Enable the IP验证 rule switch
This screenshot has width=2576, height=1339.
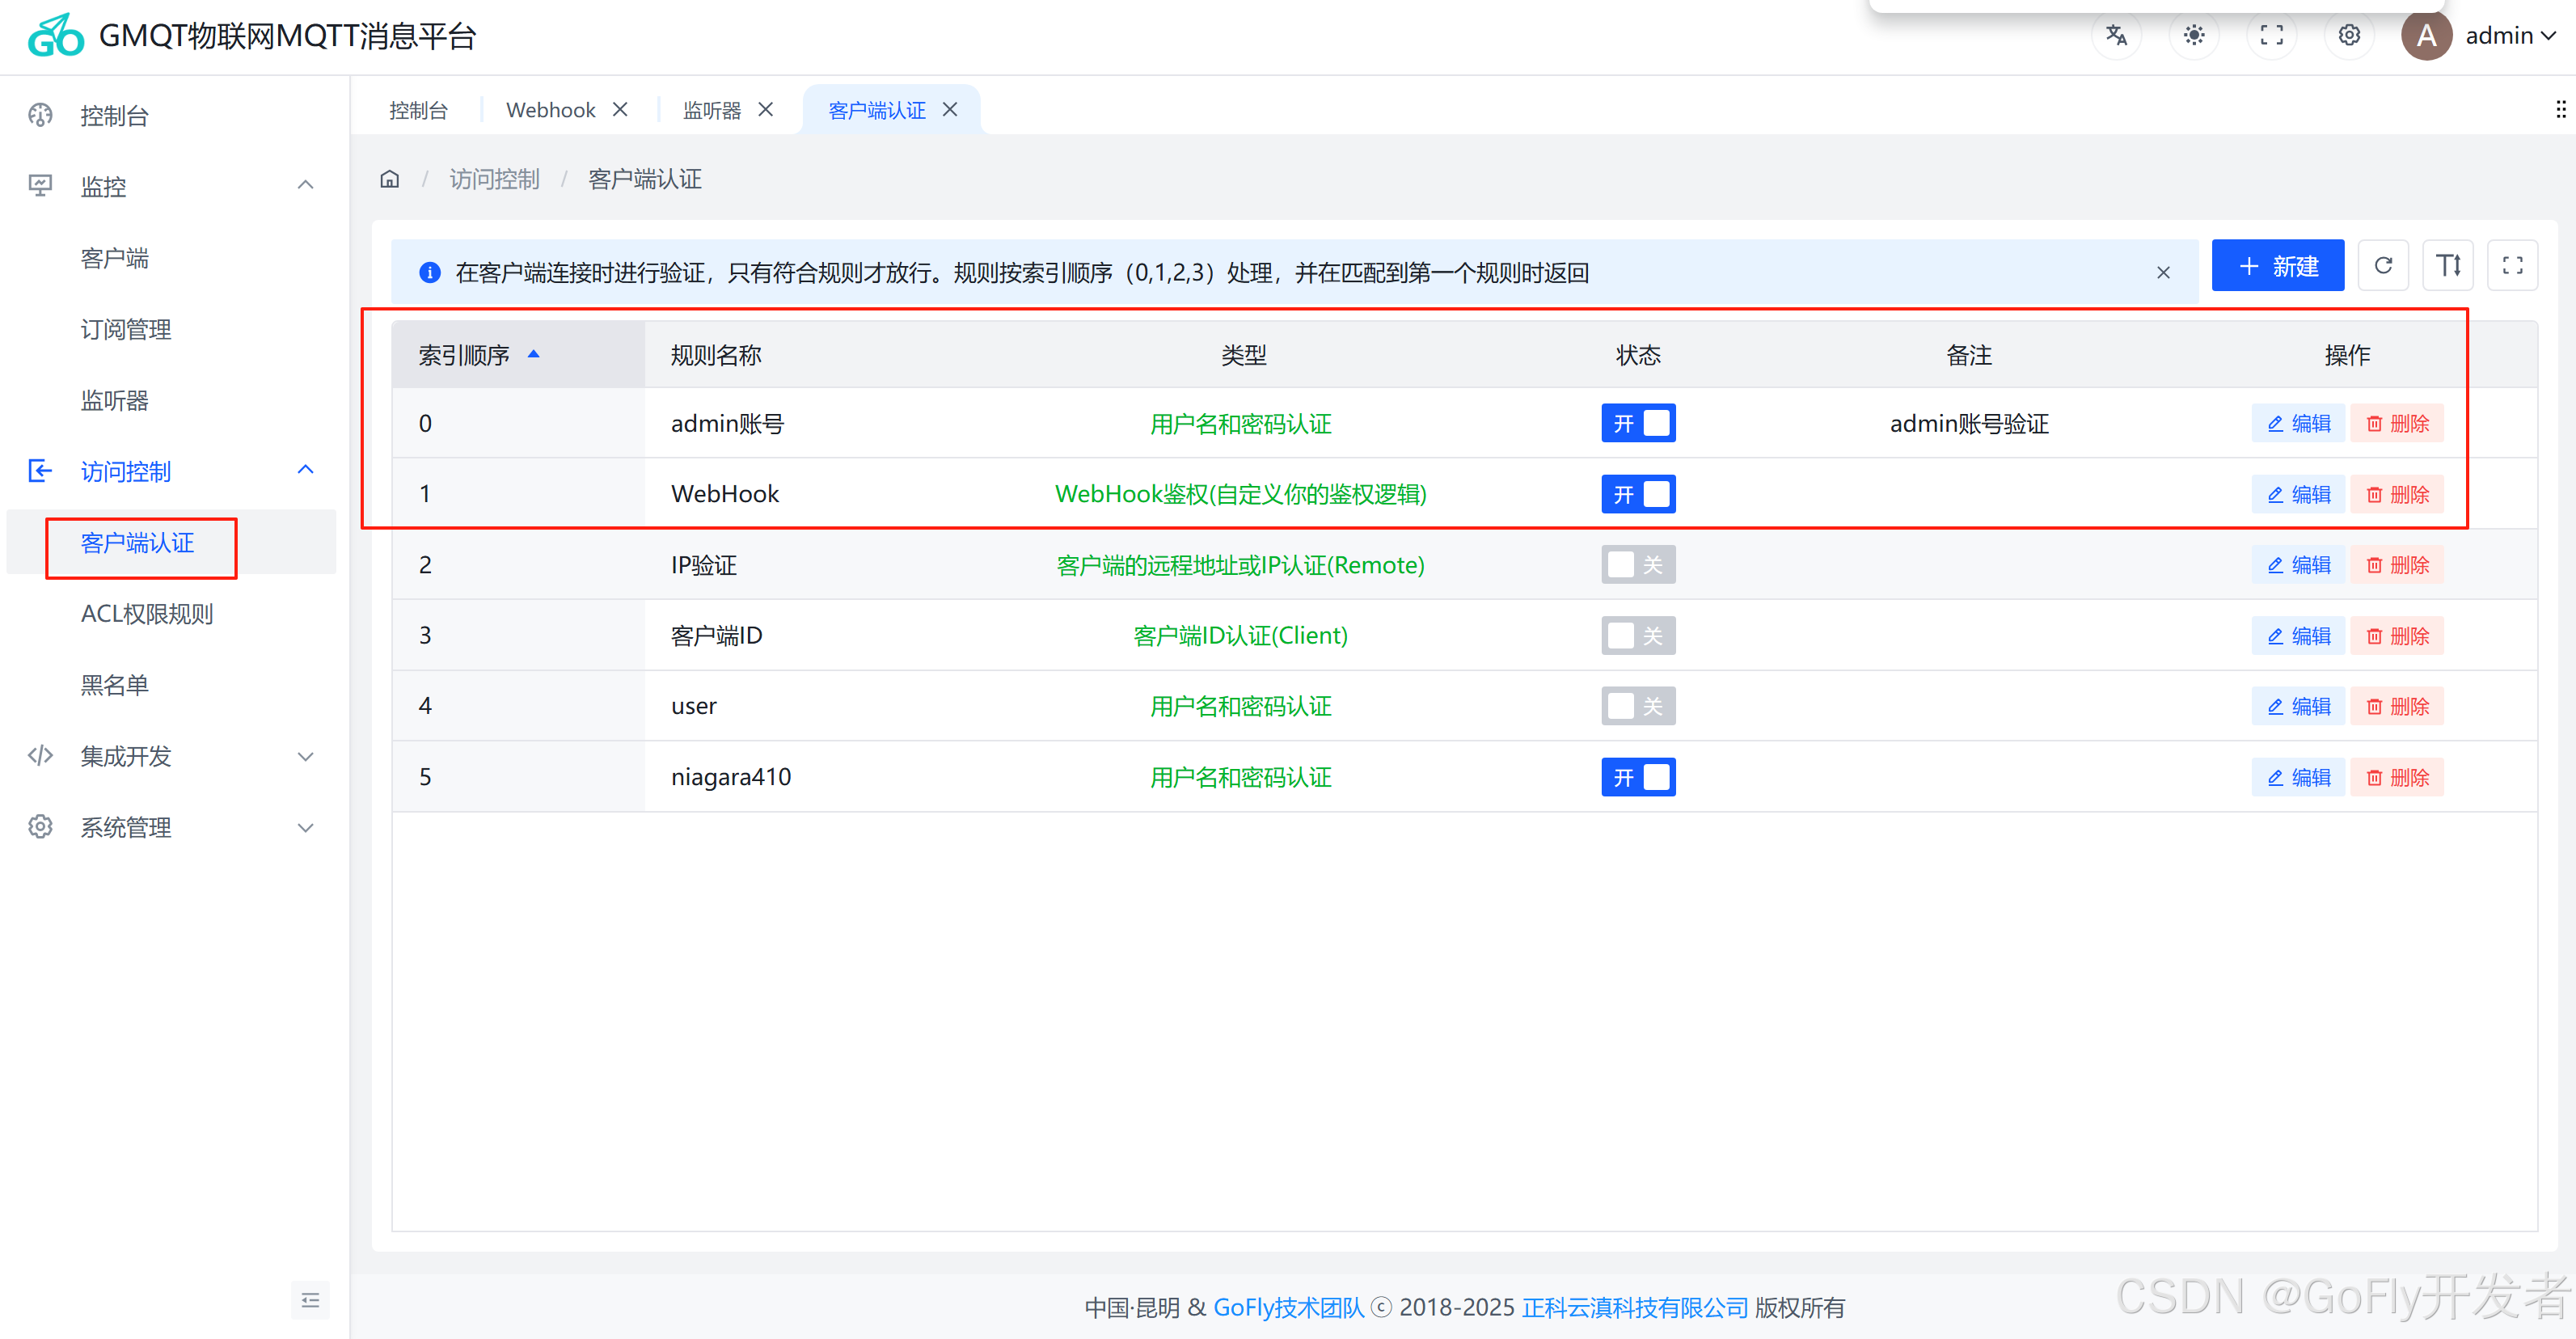coord(1637,565)
